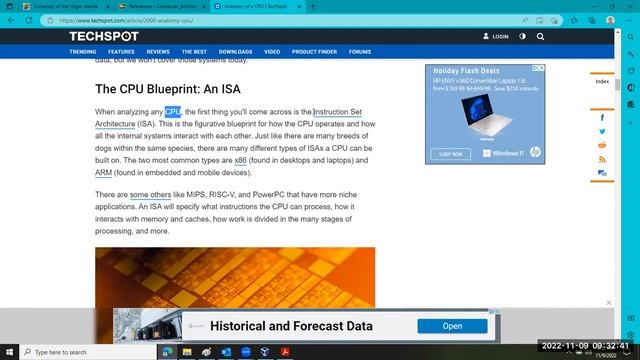The width and height of the screenshot is (640, 360).
Task: Click the LOGIN link
Action: click(x=496, y=36)
